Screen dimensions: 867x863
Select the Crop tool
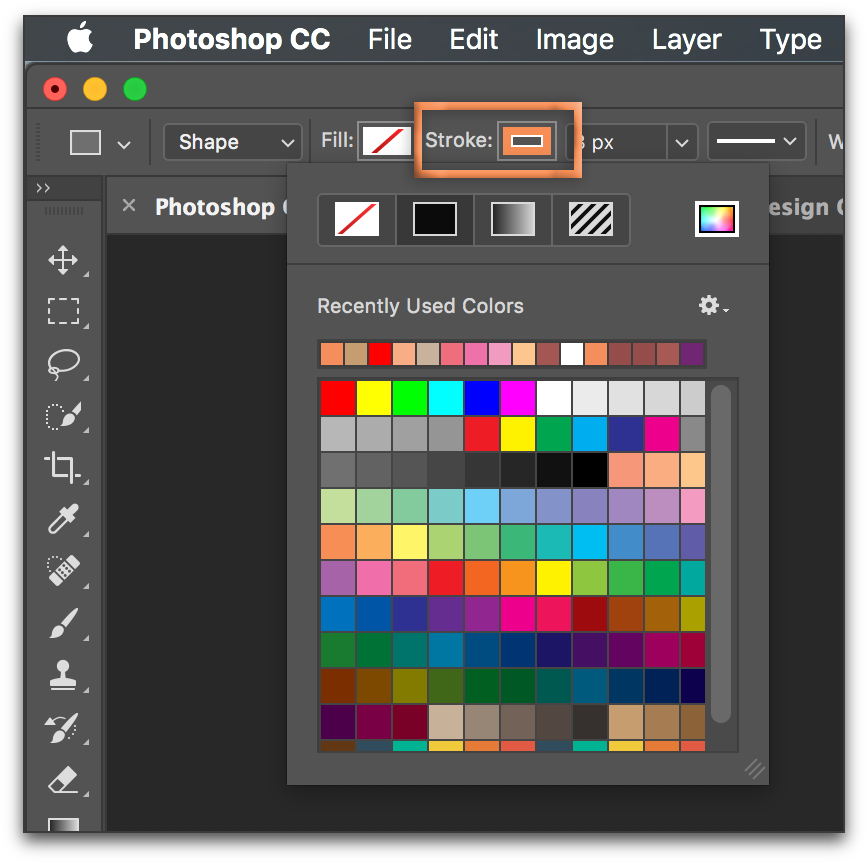click(62, 467)
